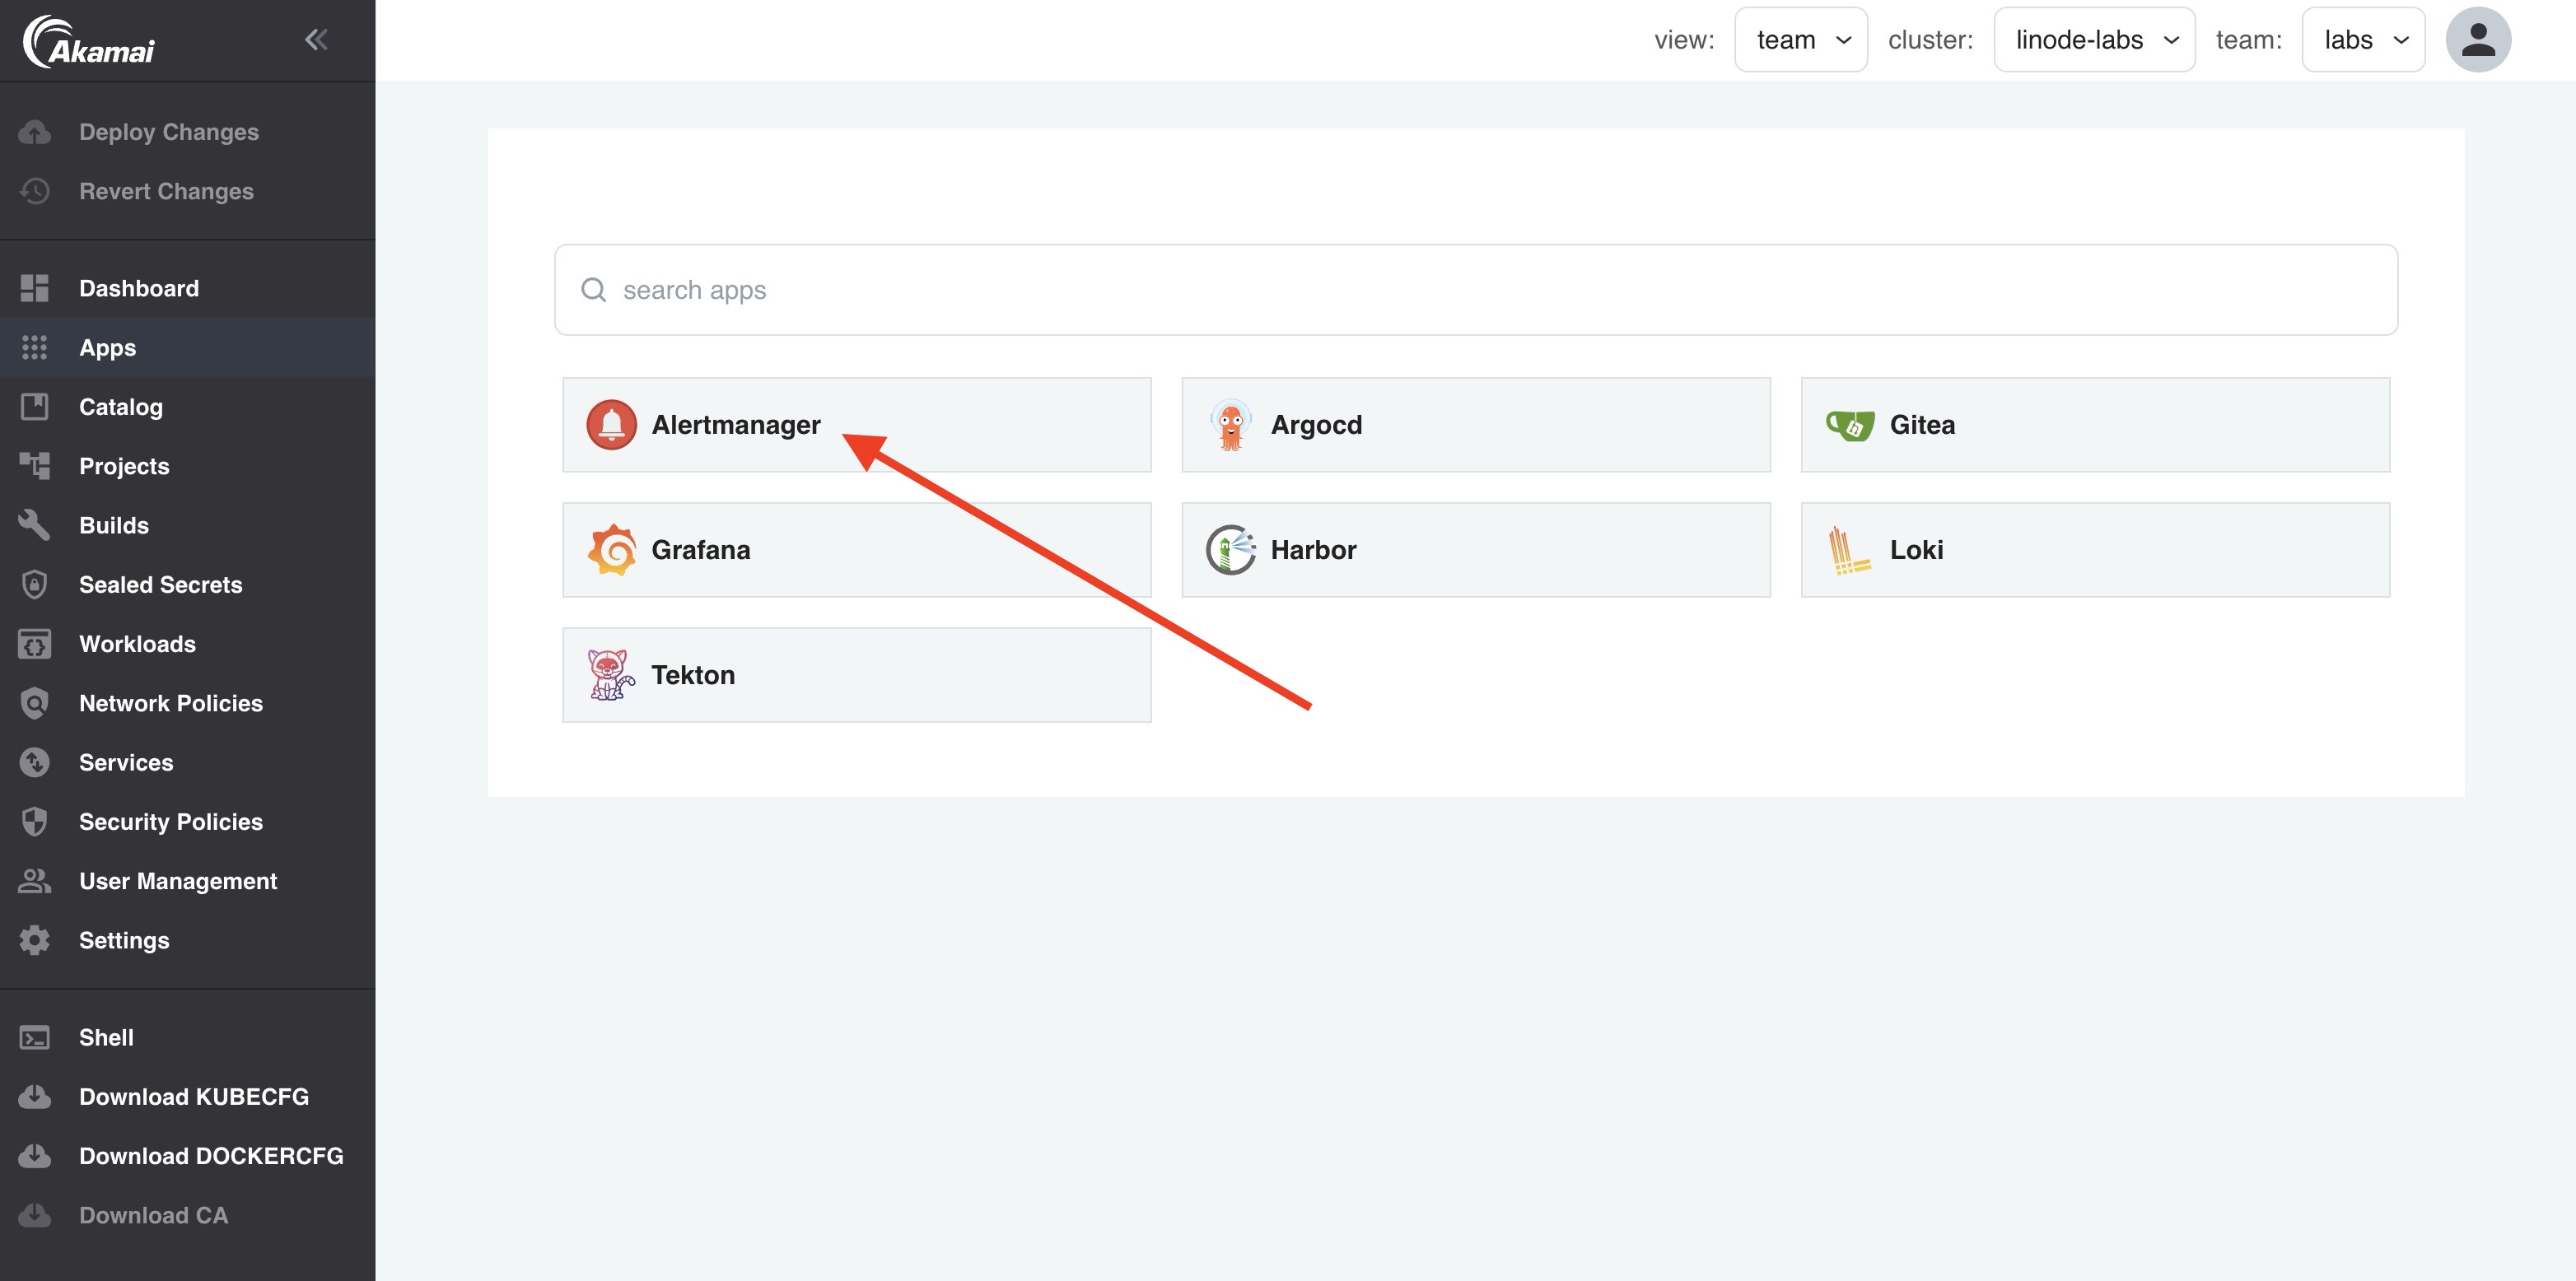
Task: Select Apps in sidebar menu
Action: (188, 347)
